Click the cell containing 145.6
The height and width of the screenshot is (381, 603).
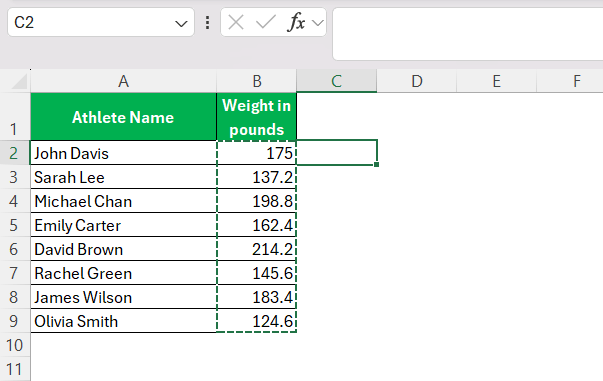click(x=257, y=273)
